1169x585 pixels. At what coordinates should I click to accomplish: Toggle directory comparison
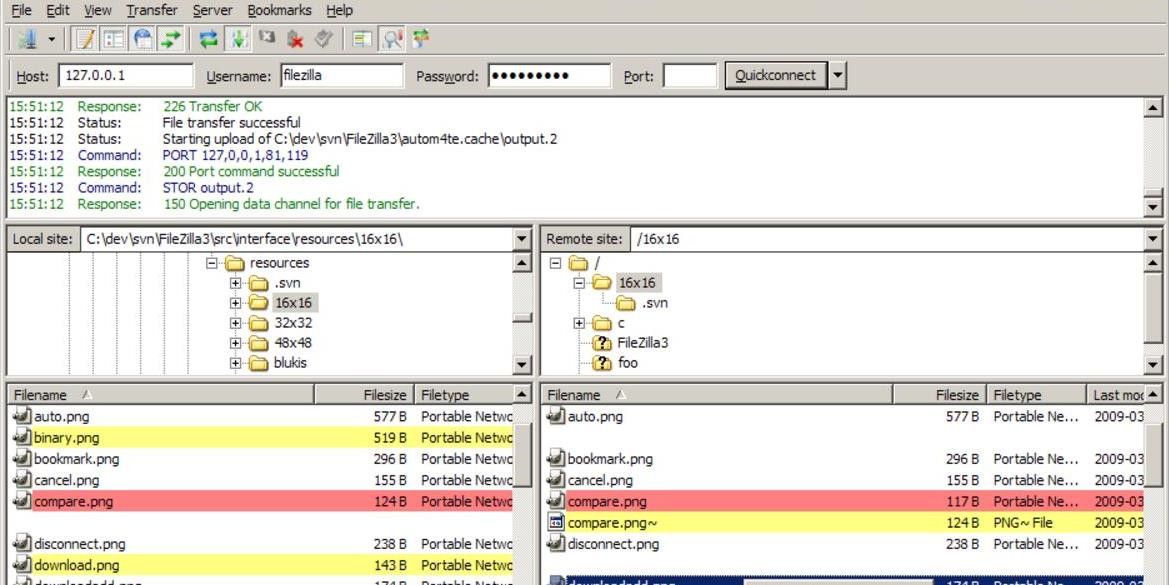[x=391, y=39]
